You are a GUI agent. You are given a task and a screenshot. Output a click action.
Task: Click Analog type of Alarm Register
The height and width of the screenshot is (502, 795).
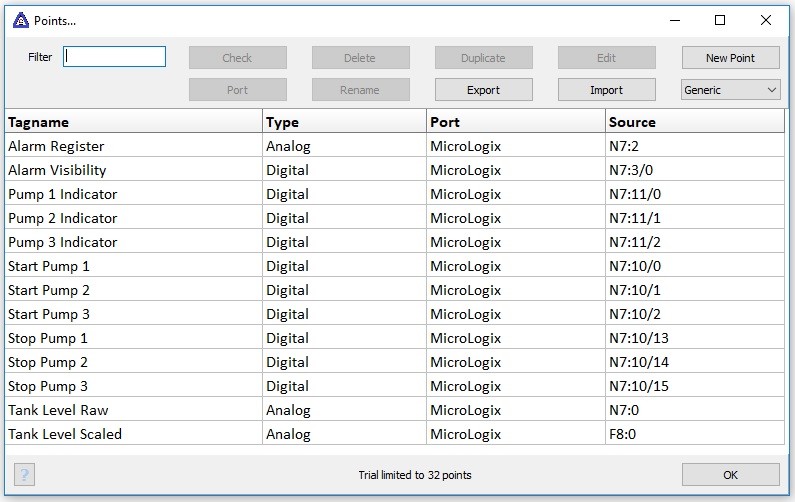pos(344,146)
